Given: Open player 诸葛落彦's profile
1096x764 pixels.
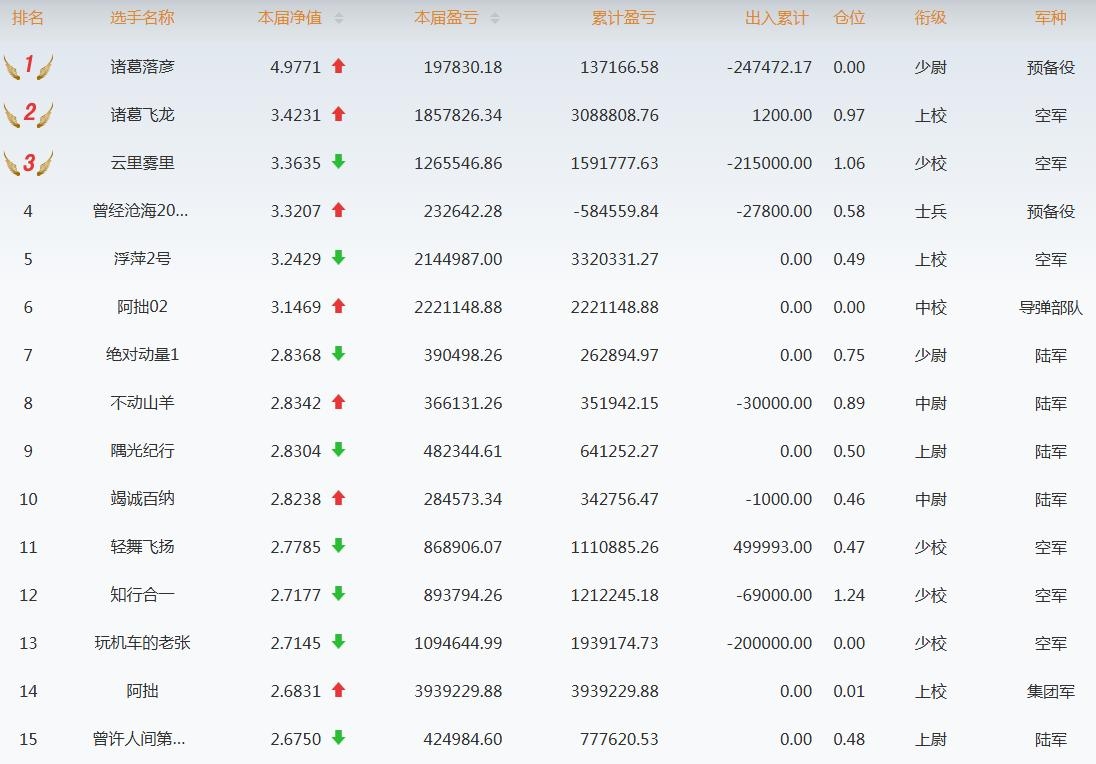Looking at the screenshot, I should [142, 67].
